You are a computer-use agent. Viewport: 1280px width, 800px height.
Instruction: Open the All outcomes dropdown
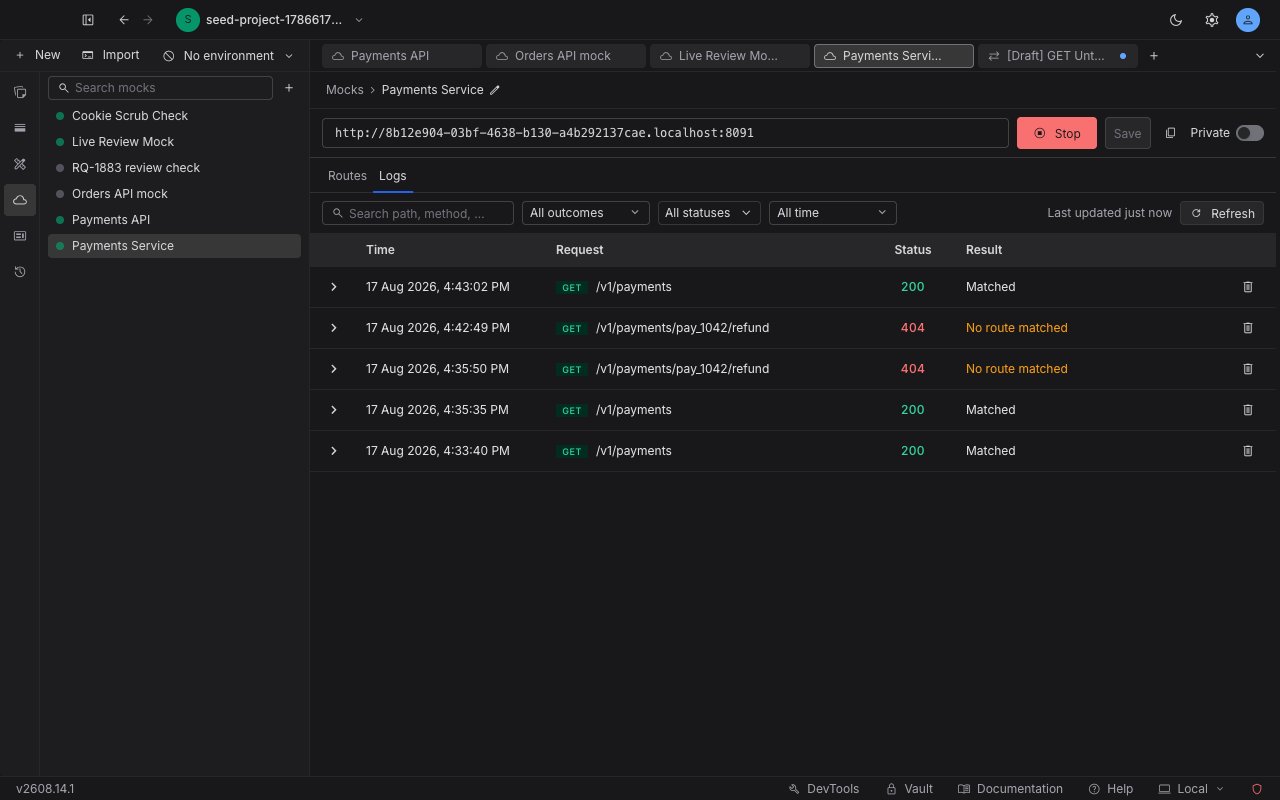click(586, 213)
